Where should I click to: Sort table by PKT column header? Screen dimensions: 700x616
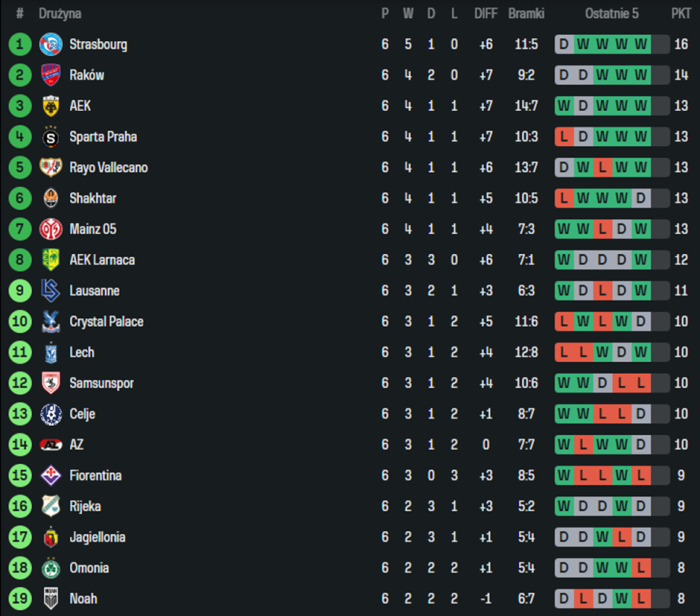pos(680,14)
